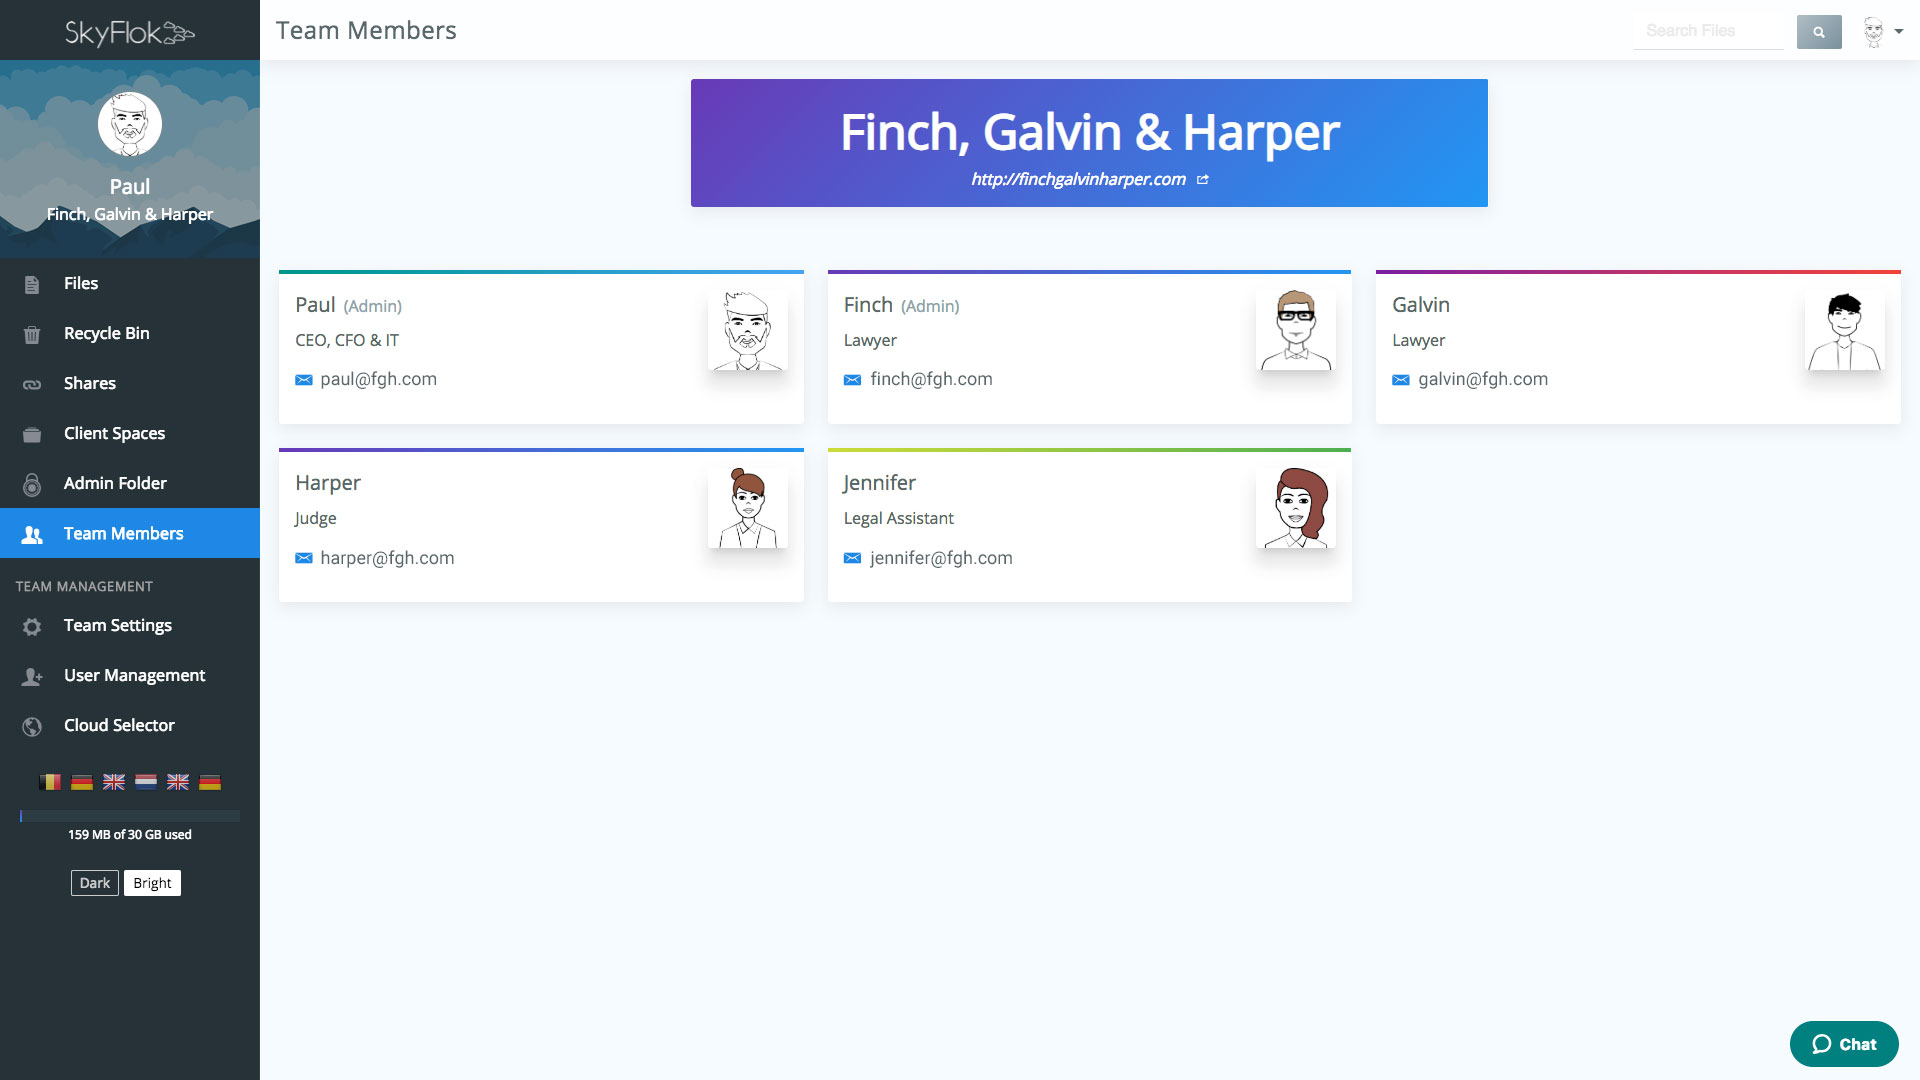
Task: Click the envelope icon beside galvin@fgh.com
Action: [x=1401, y=380]
